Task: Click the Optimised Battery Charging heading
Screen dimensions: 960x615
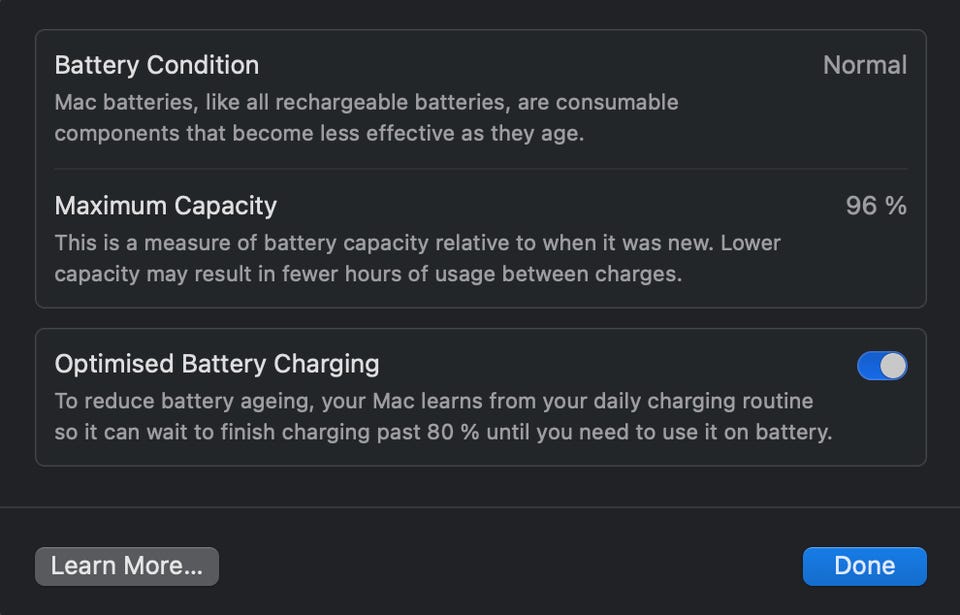Action: pyautogui.click(x=217, y=364)
